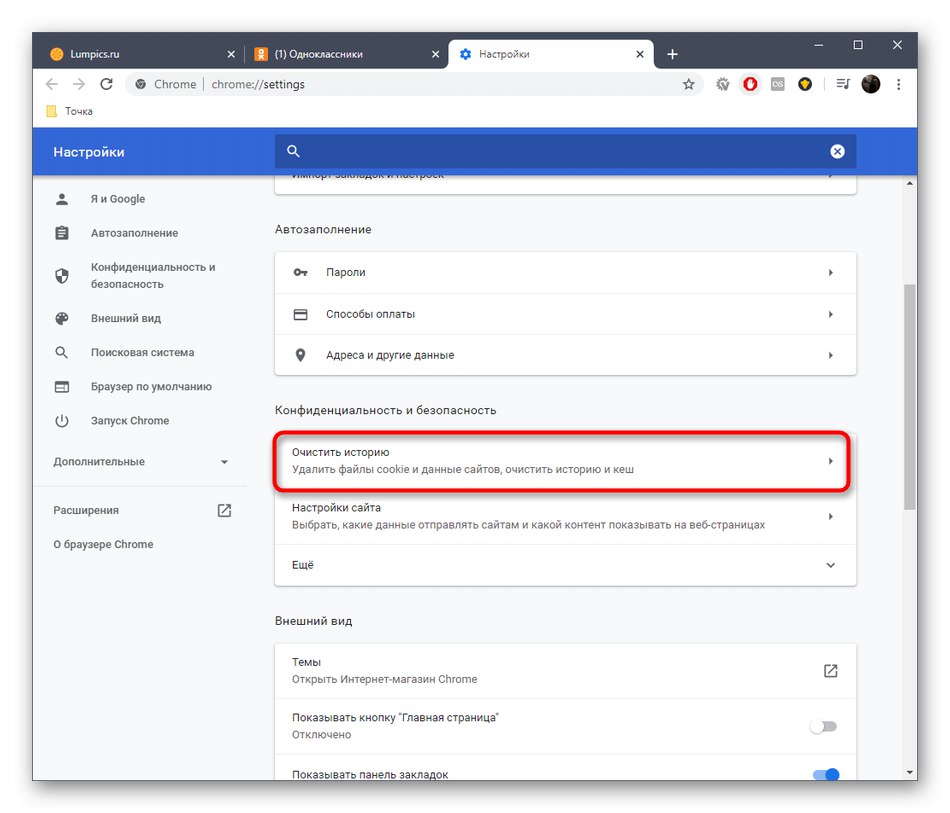The height and width of the screenshot is (813, 950).
Task: Open Конфиденциальность и безопасность in sidebar
Action: pos(153,276)
